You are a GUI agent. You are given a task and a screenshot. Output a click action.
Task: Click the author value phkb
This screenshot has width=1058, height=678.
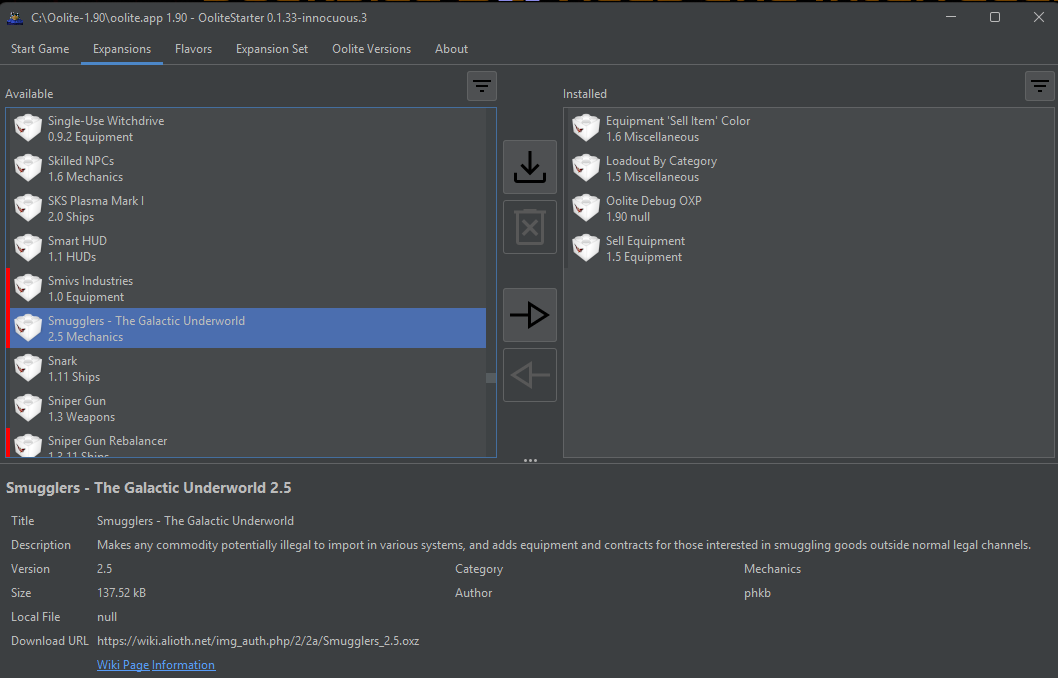[757, 593]
